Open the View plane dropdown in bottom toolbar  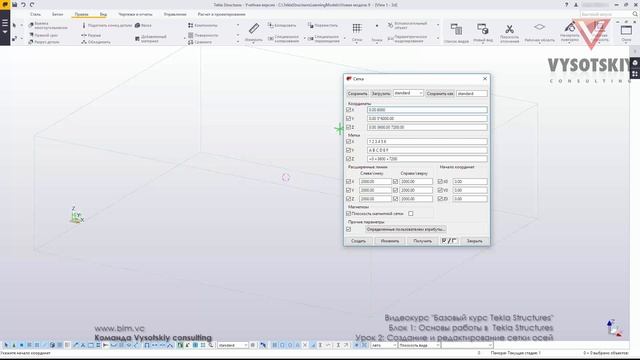point(419,345)
